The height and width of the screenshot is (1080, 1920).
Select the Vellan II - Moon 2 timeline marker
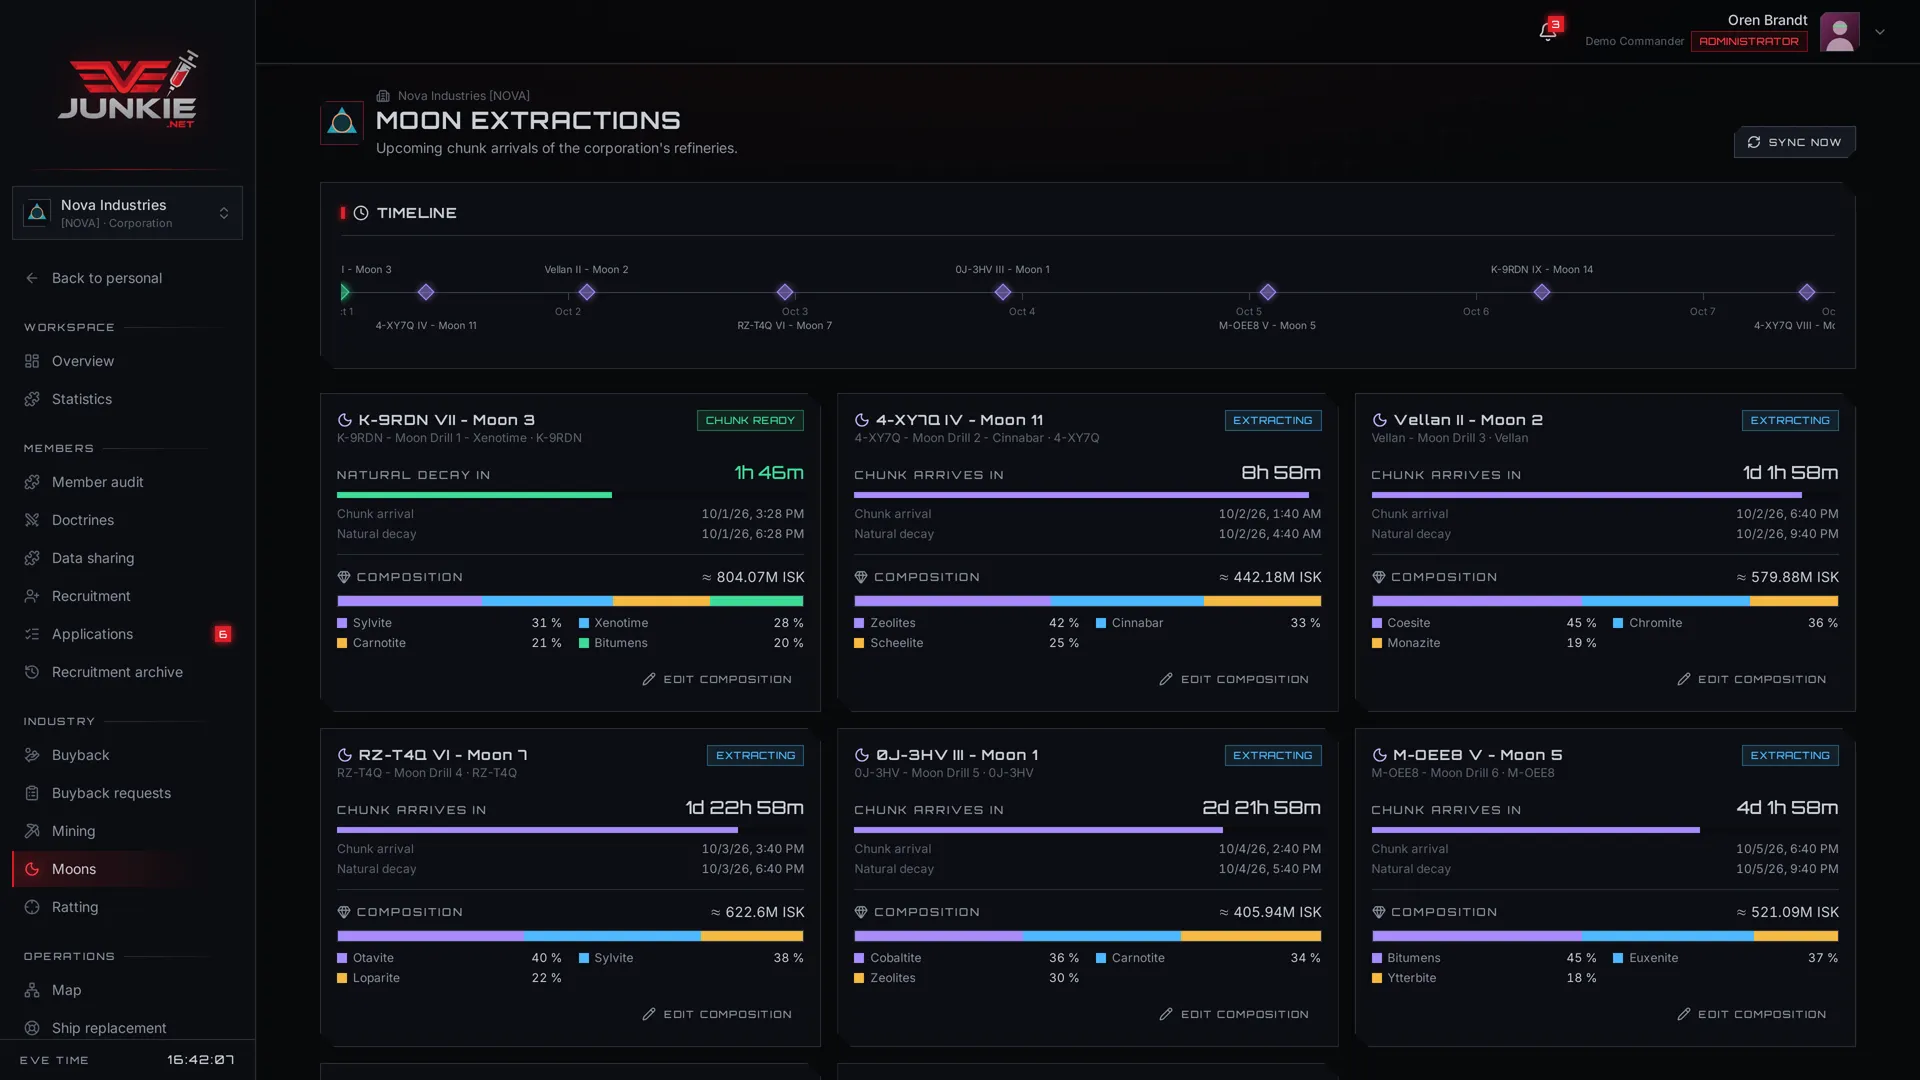[587, 292]
